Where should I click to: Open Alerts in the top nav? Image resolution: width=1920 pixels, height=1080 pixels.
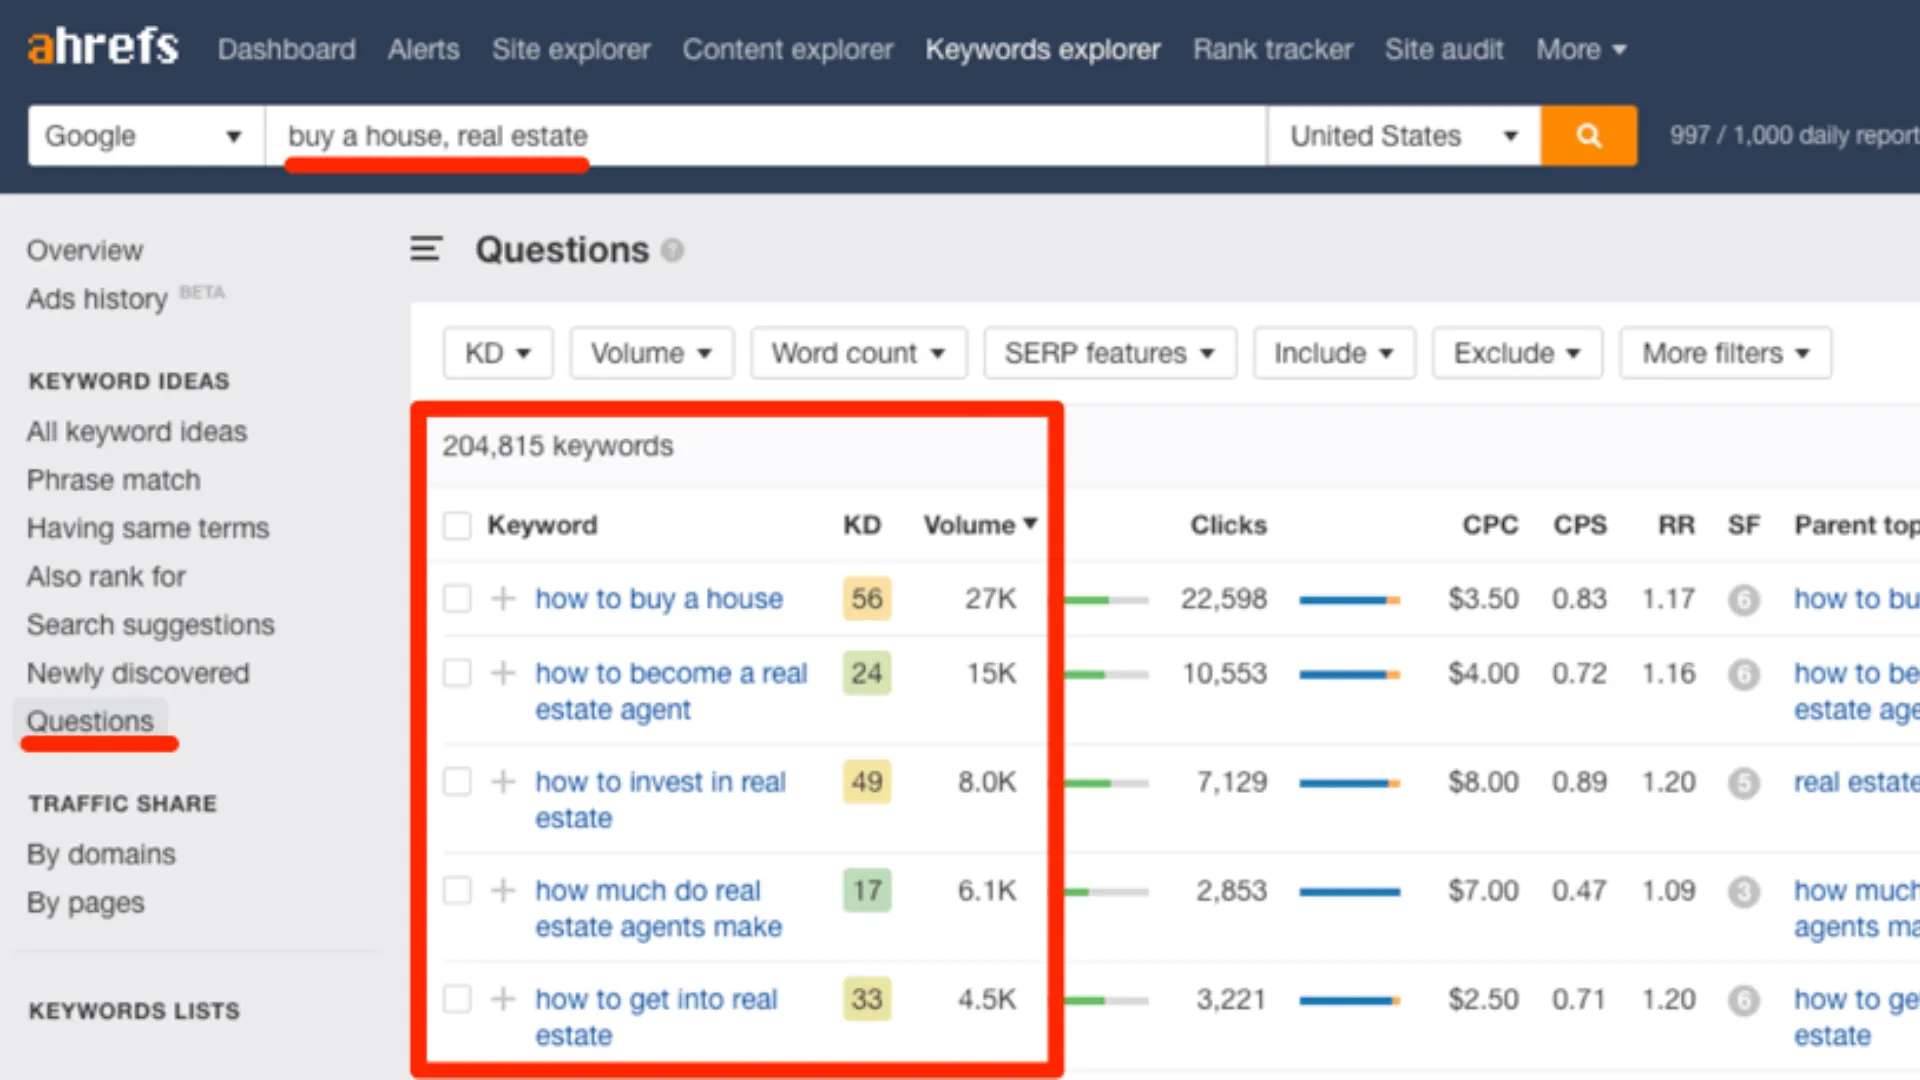click(x=424, y=49)
